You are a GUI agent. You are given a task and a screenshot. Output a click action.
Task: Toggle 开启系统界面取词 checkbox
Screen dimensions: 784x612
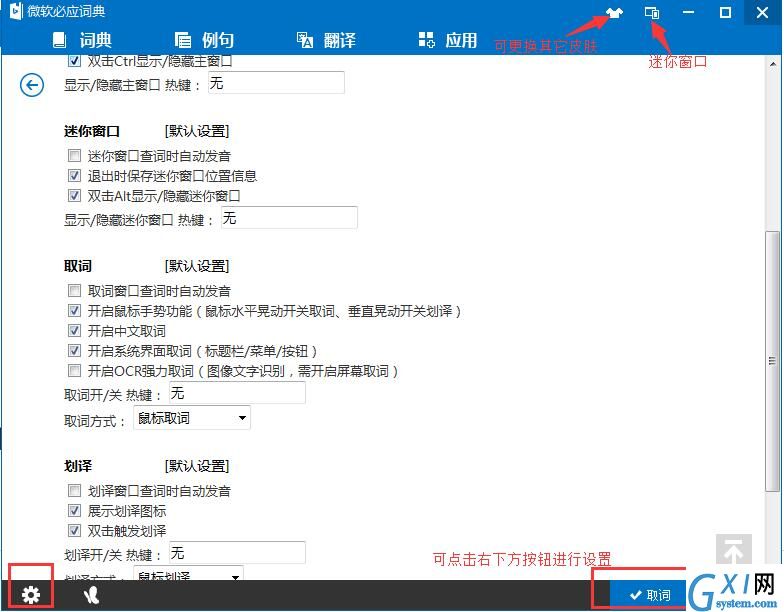click(x=74, y=350)
